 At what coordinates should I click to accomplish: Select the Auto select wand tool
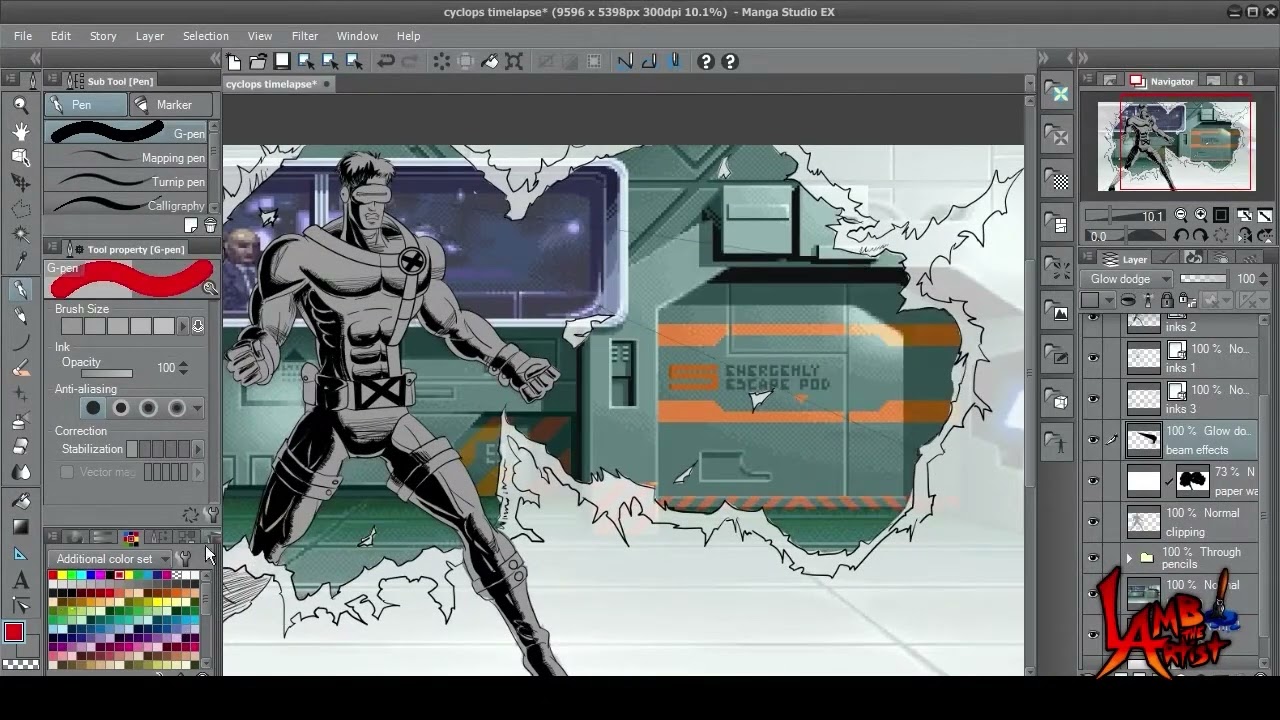pos(20,235)
